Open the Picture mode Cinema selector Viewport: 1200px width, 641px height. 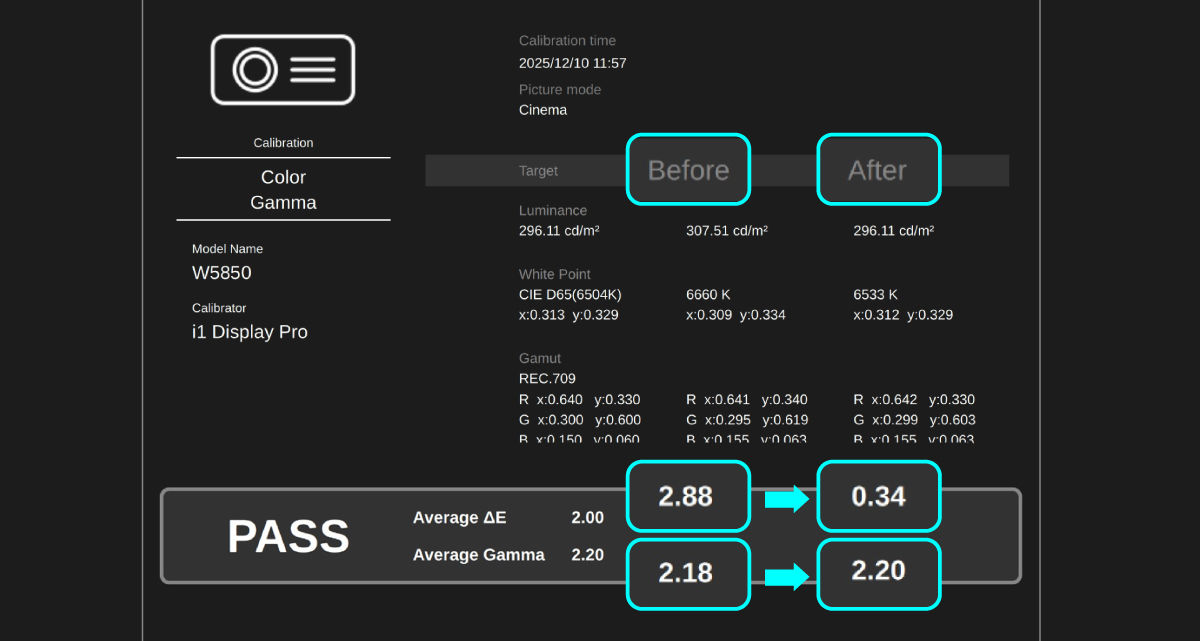click(543, 110)
